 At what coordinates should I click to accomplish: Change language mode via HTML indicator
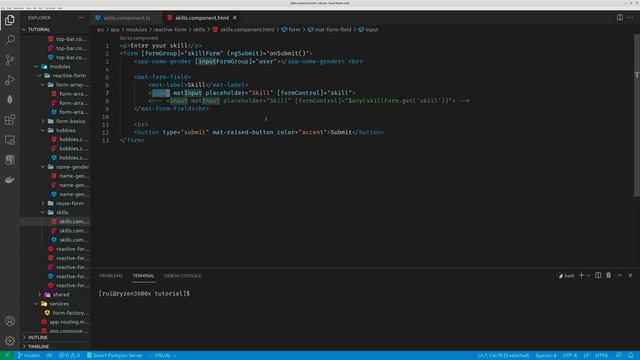[x=602, y=356]
